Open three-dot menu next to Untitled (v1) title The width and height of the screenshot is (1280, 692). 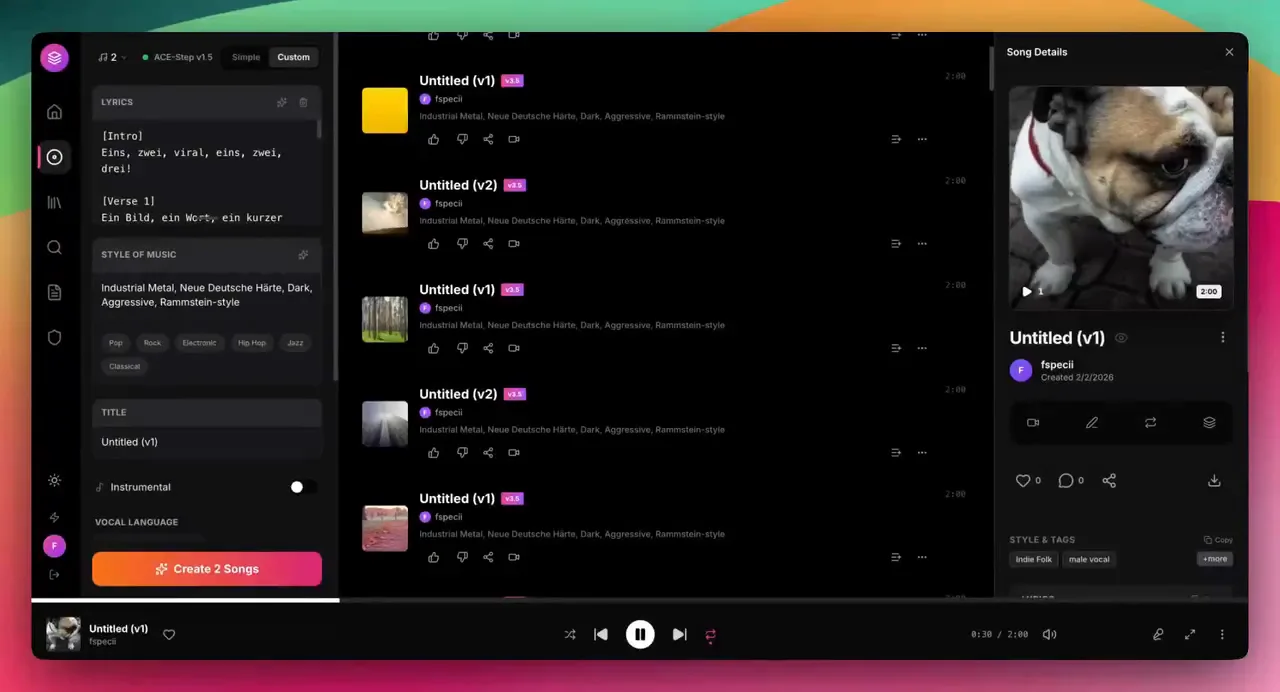1222,338
